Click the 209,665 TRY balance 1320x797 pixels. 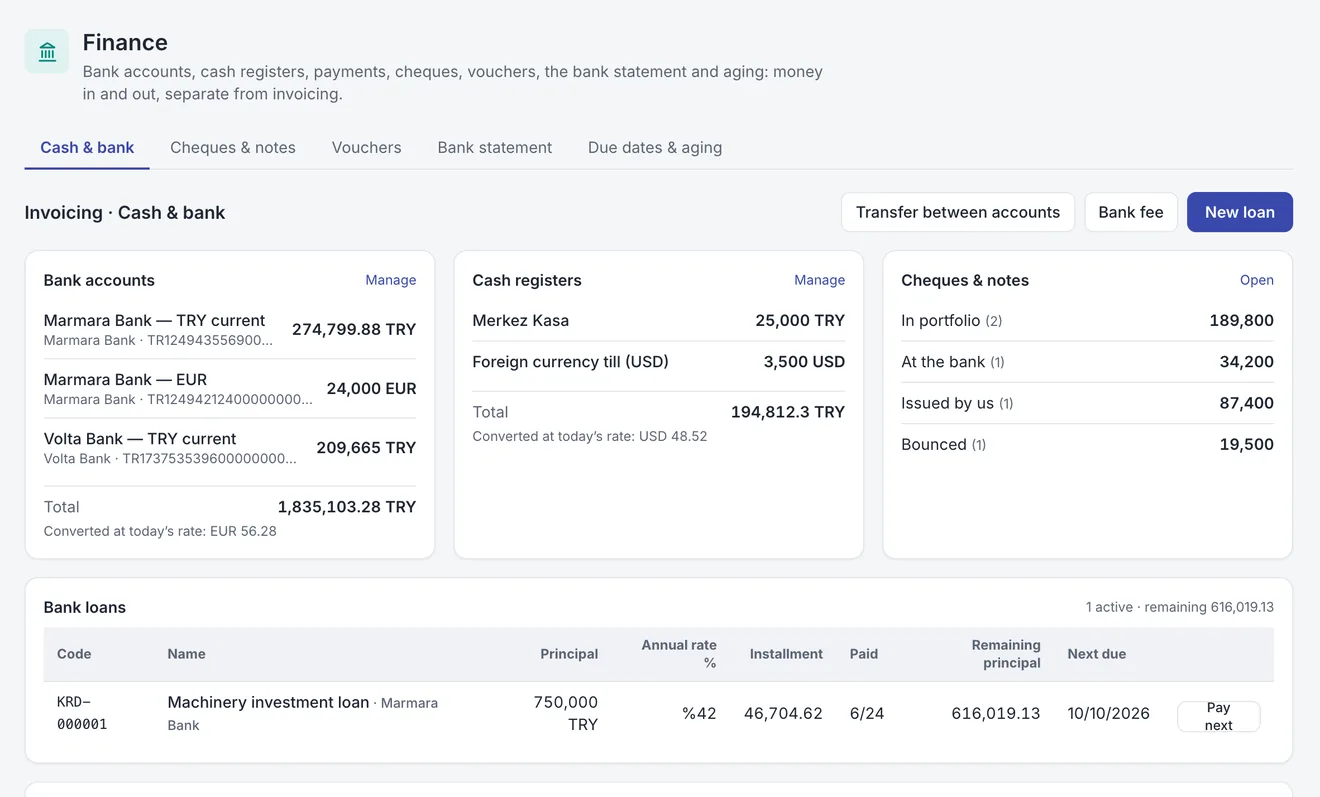(366, 447)
